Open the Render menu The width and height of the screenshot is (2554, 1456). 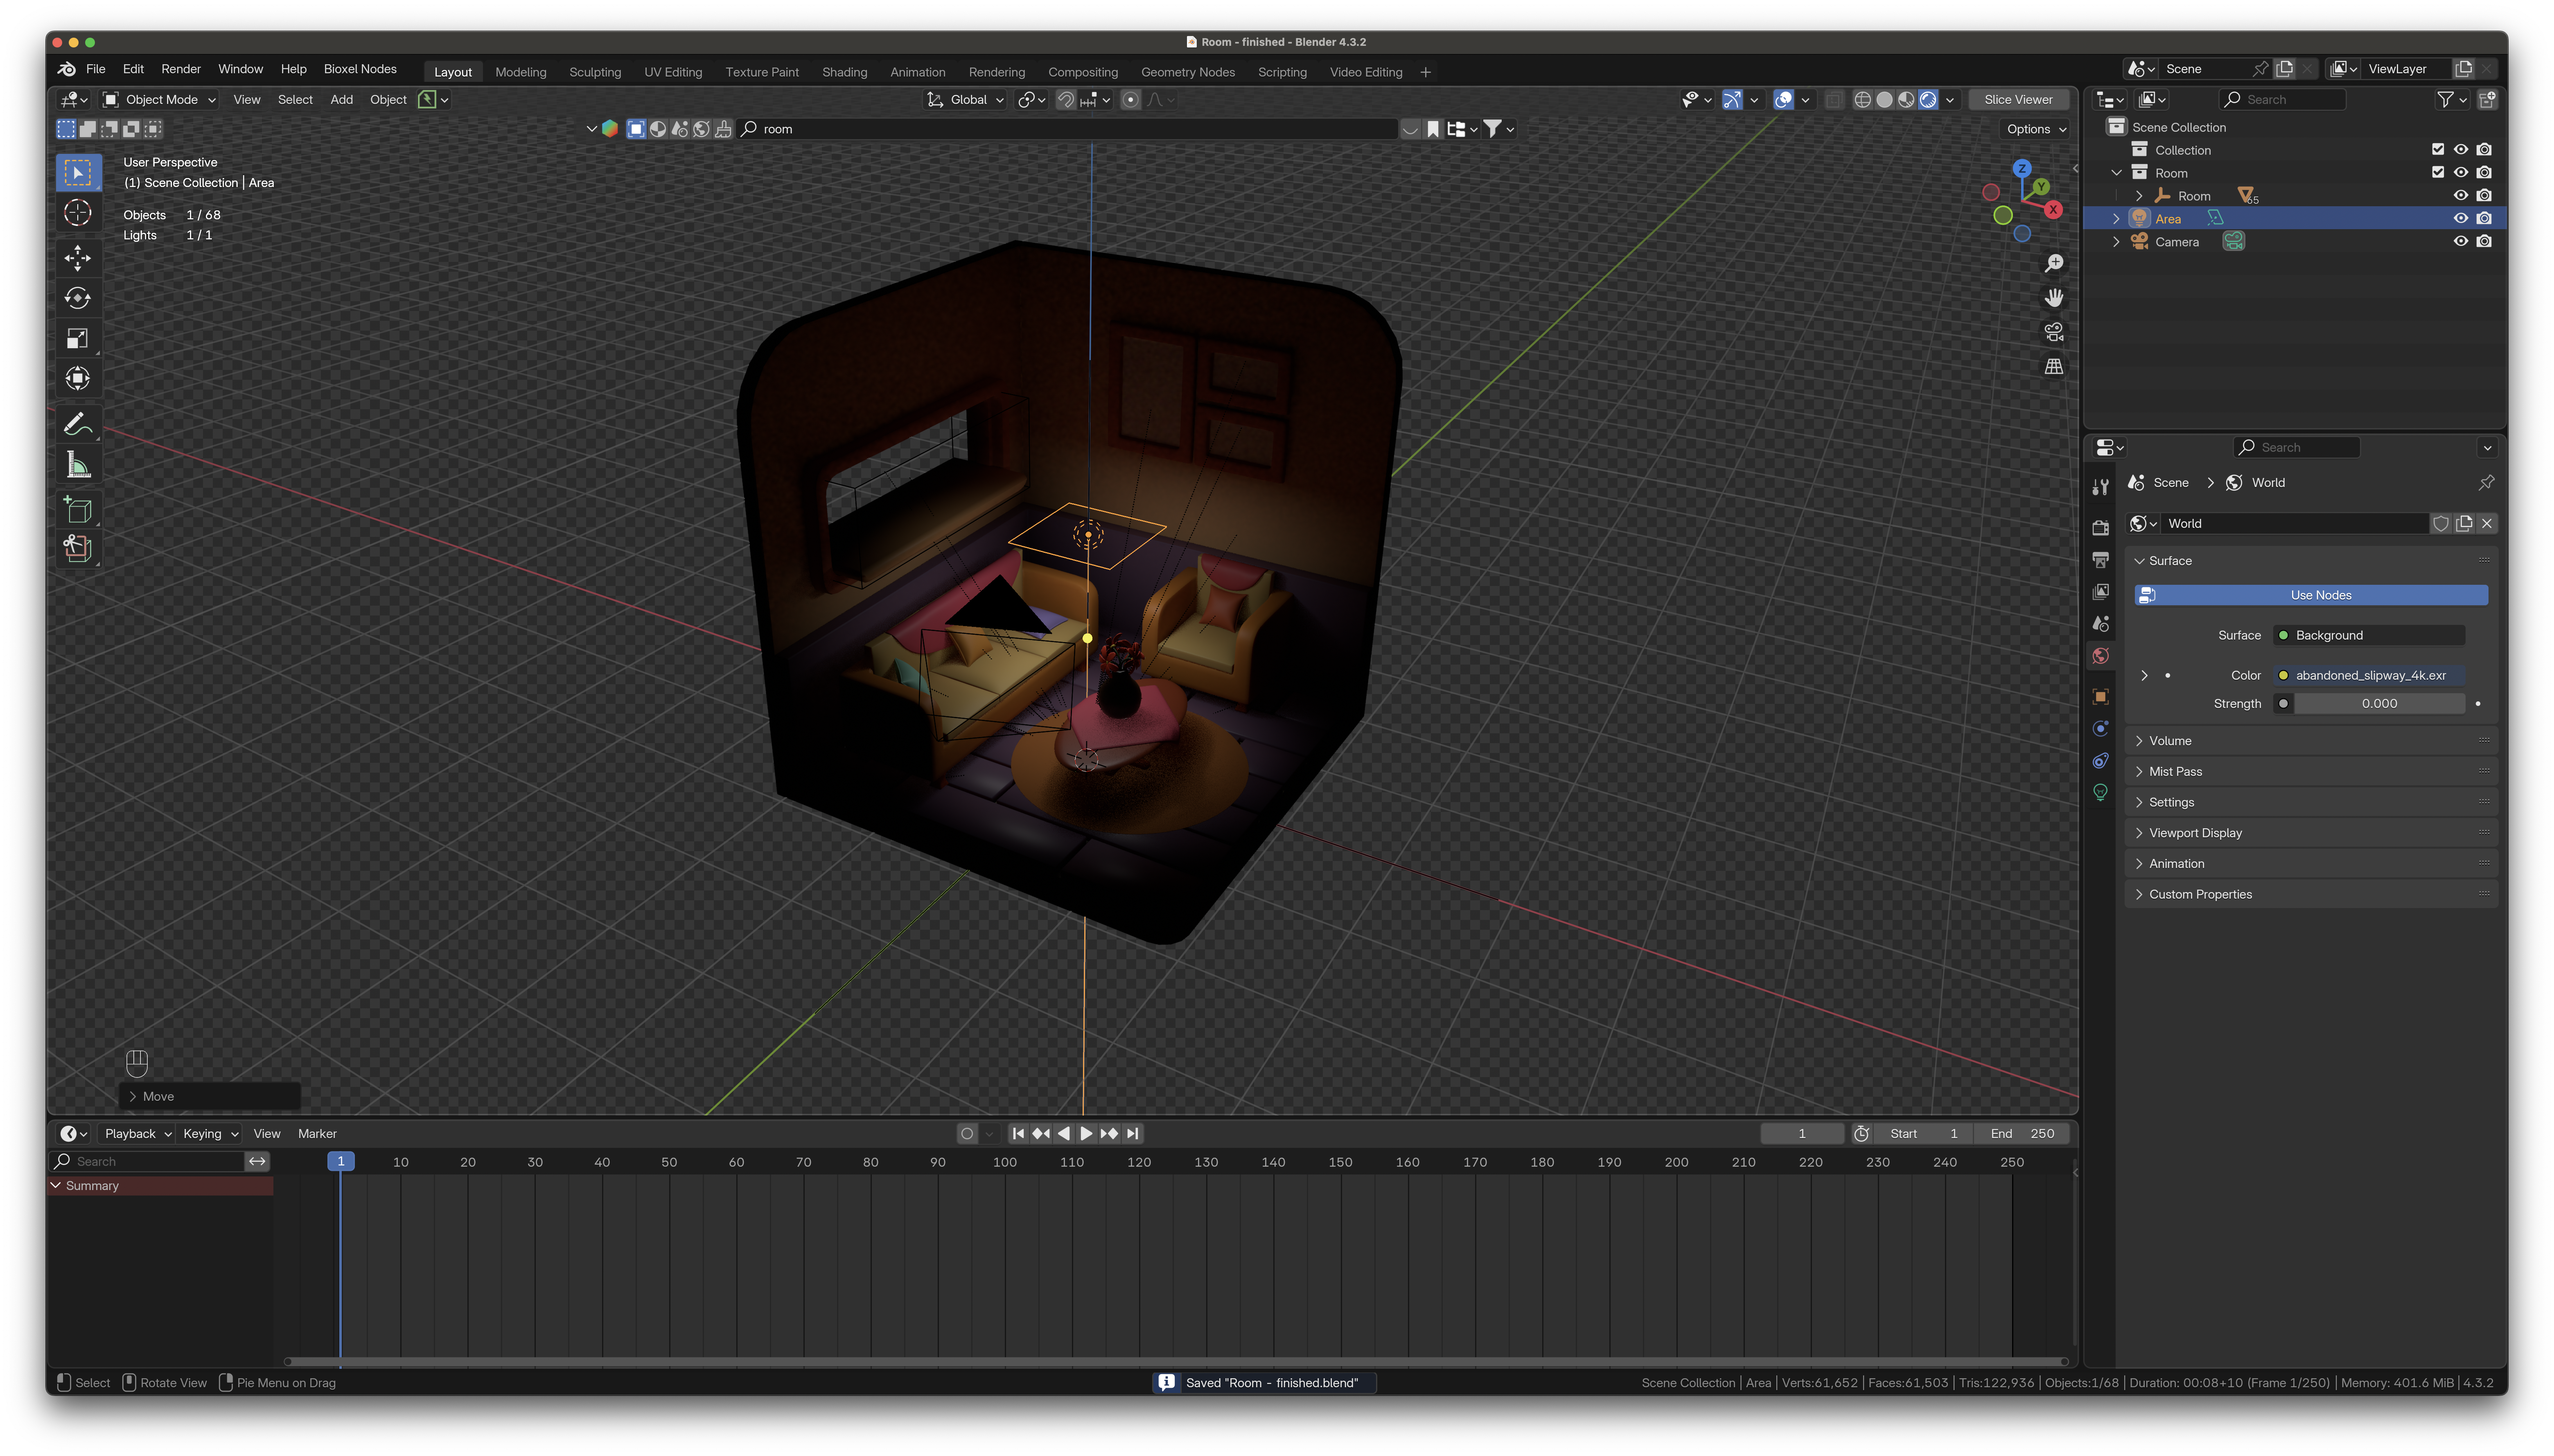(181, 69)
